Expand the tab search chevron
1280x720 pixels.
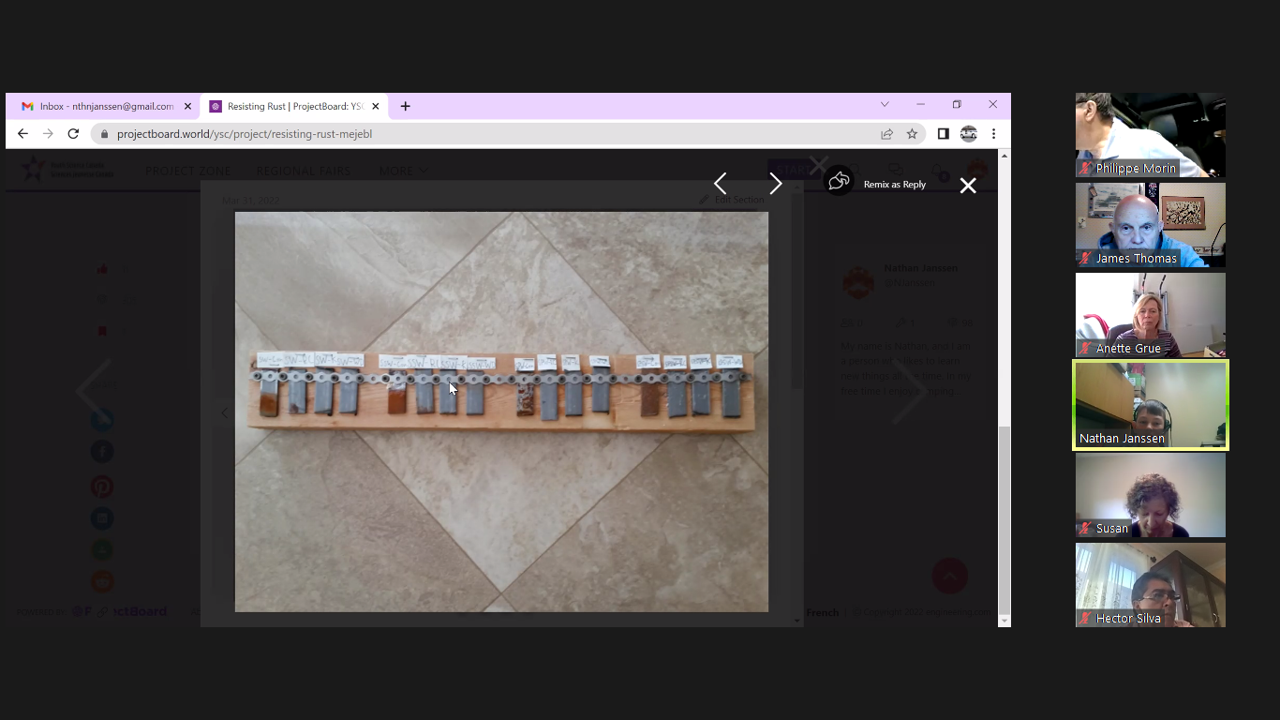pyautogui.click(x=884, y=105)
